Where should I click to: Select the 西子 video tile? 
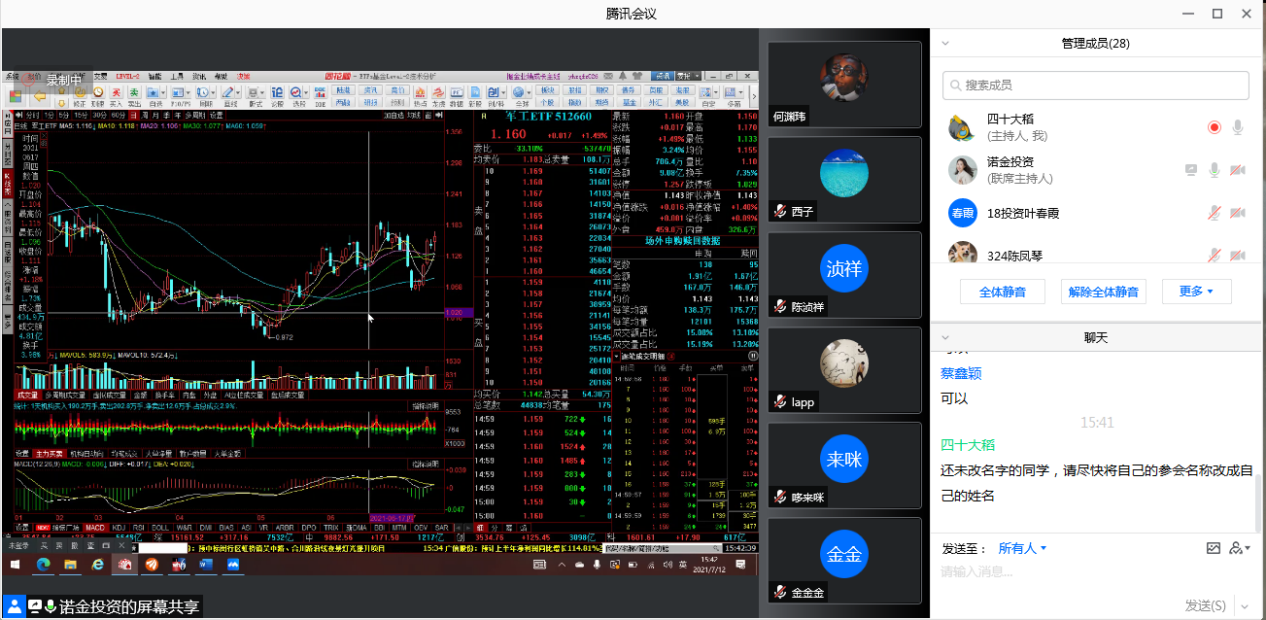click(x=845, y=179)
